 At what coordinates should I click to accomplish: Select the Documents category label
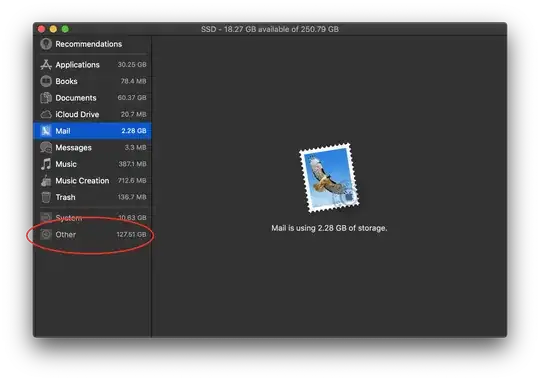click(x=76, y=98)
